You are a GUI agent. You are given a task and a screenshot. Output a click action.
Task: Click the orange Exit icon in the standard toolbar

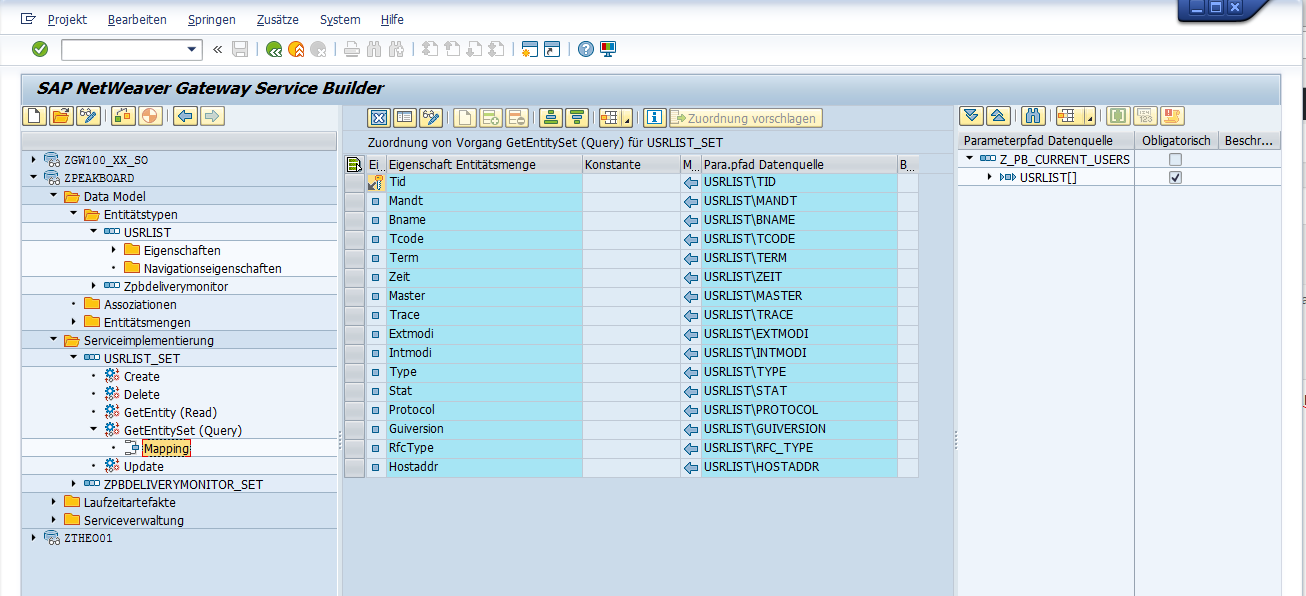(296, 49)
